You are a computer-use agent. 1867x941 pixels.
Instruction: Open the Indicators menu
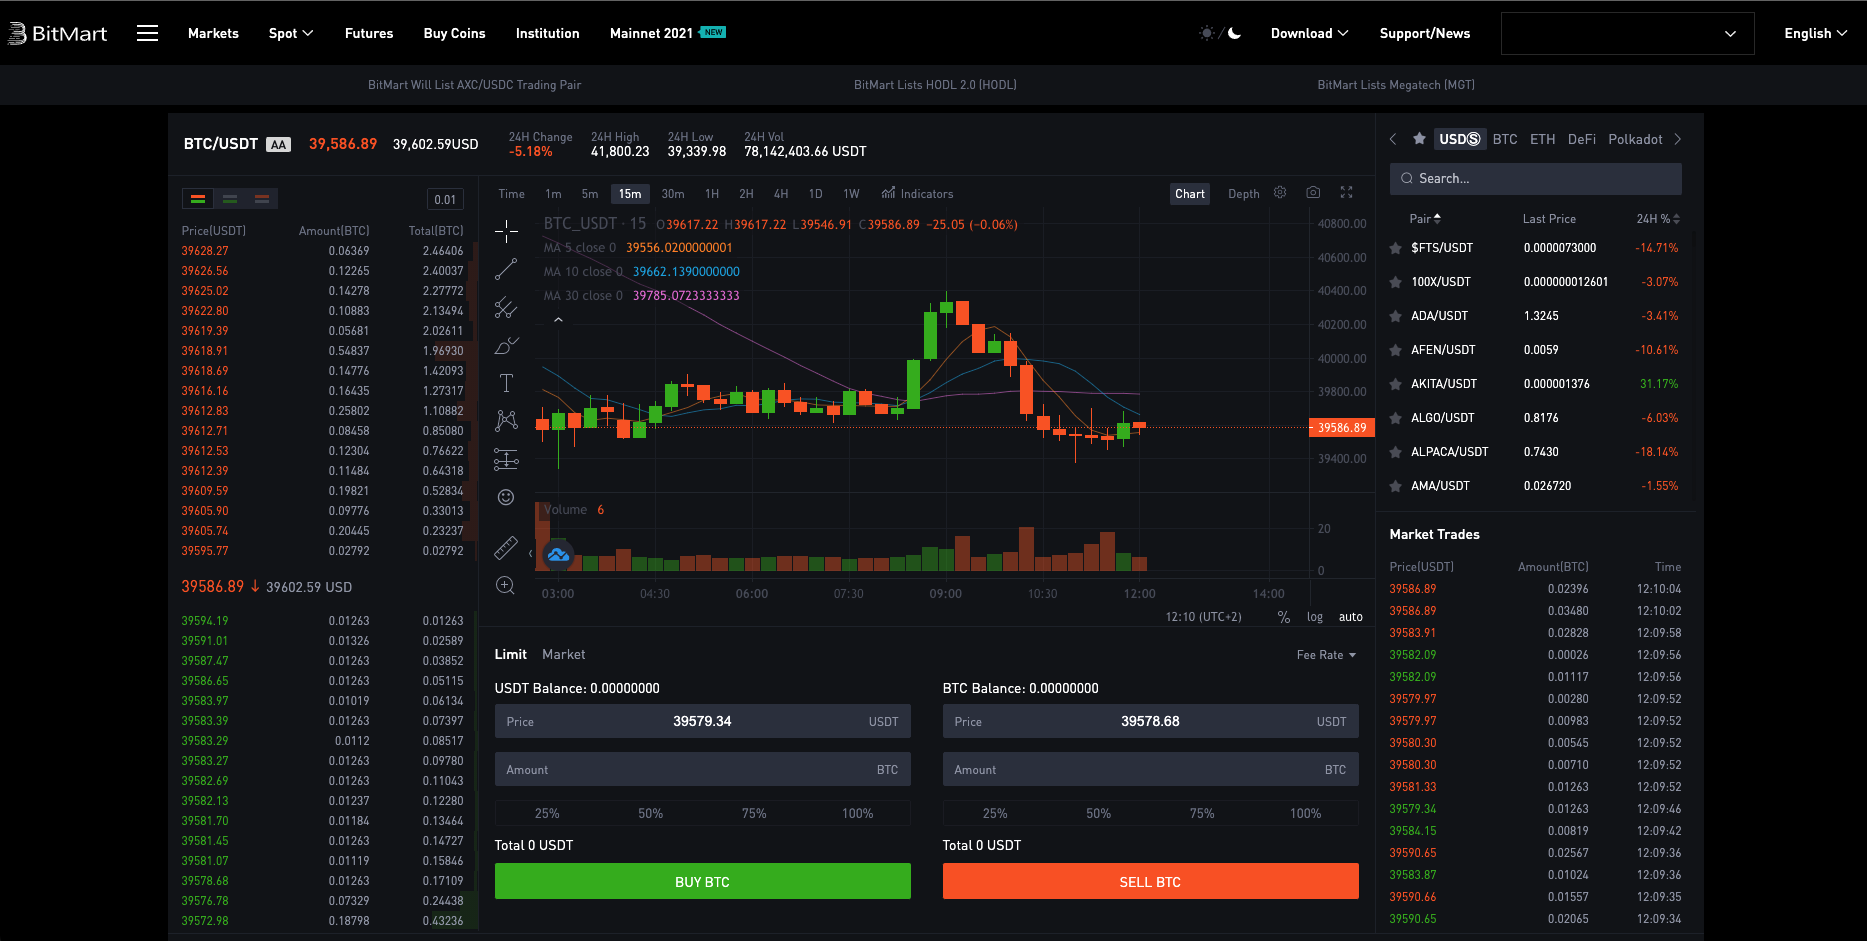pos(917,193)
